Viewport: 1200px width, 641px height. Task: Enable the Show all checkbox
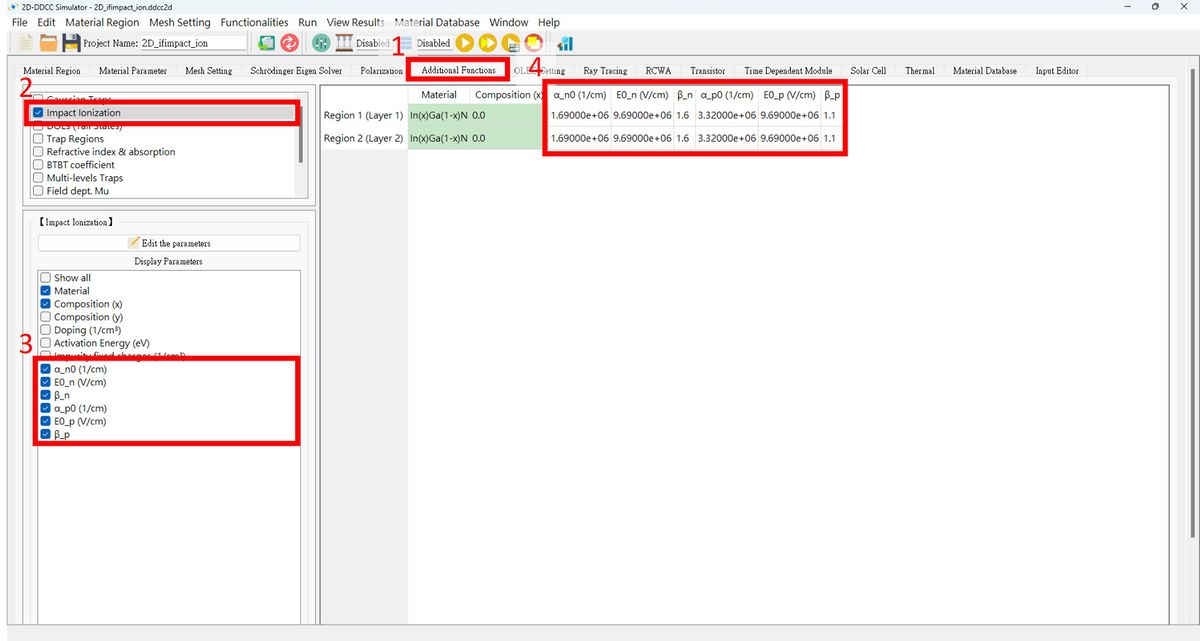point(45,278)
